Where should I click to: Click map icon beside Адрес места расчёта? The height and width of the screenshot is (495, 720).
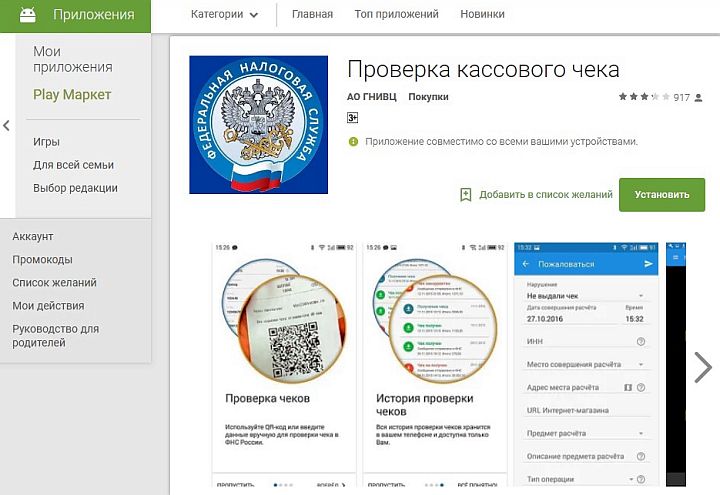pyautogui.click(x=628, y=388)
